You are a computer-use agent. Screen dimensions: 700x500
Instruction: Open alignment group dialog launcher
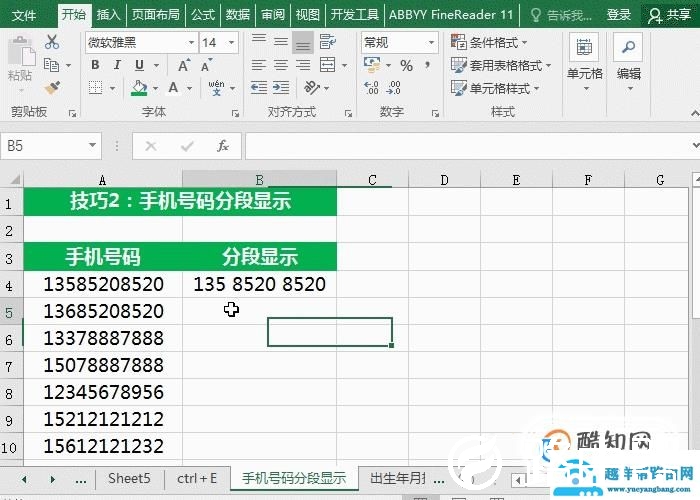348,114
